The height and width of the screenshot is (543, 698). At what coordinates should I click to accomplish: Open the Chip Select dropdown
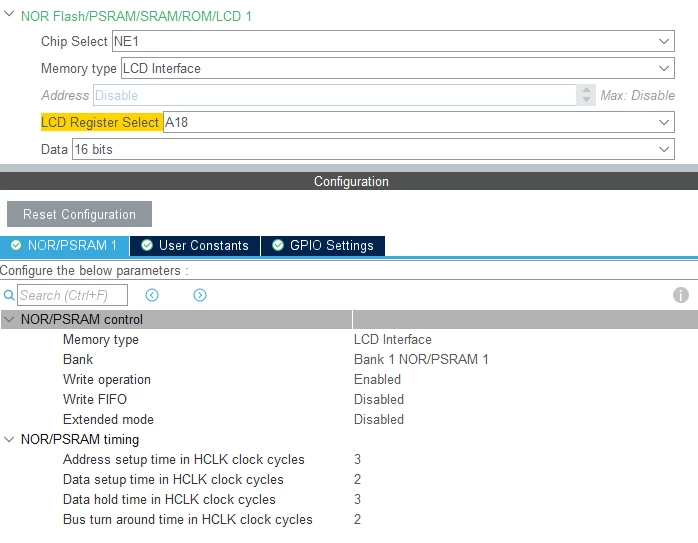(393, 41)
